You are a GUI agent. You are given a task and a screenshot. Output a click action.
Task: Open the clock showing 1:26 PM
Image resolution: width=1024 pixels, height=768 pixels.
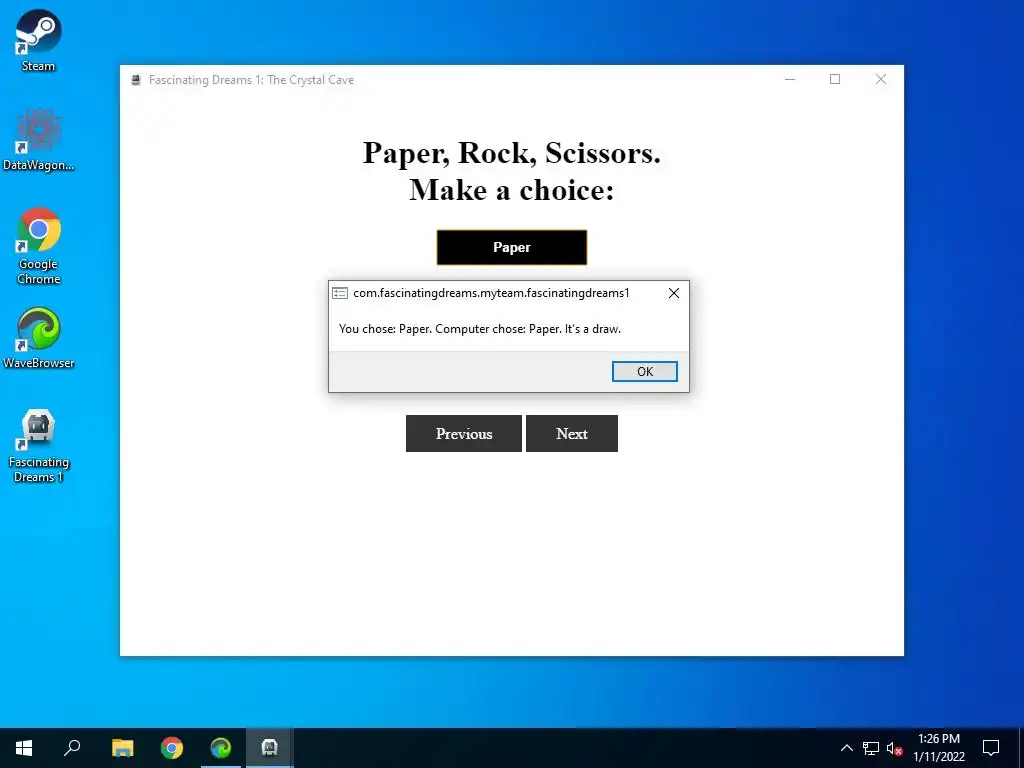[x=938, y=748]
